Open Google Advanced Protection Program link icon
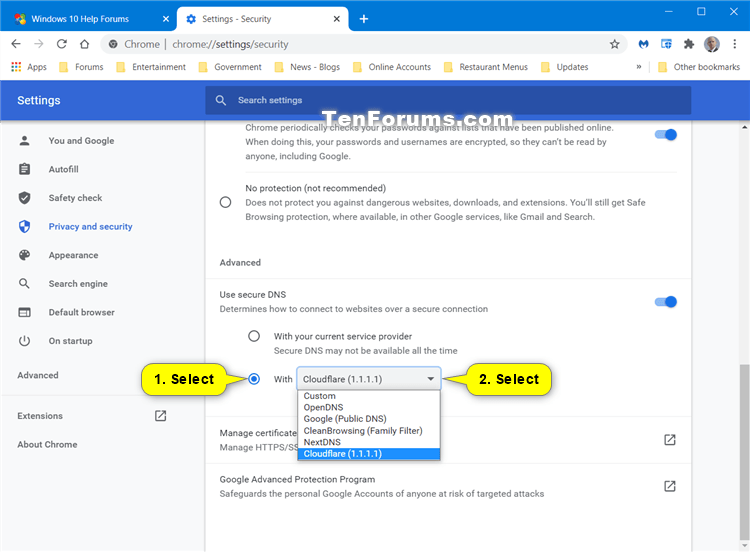Screen dimensions: 750x552 670,486
